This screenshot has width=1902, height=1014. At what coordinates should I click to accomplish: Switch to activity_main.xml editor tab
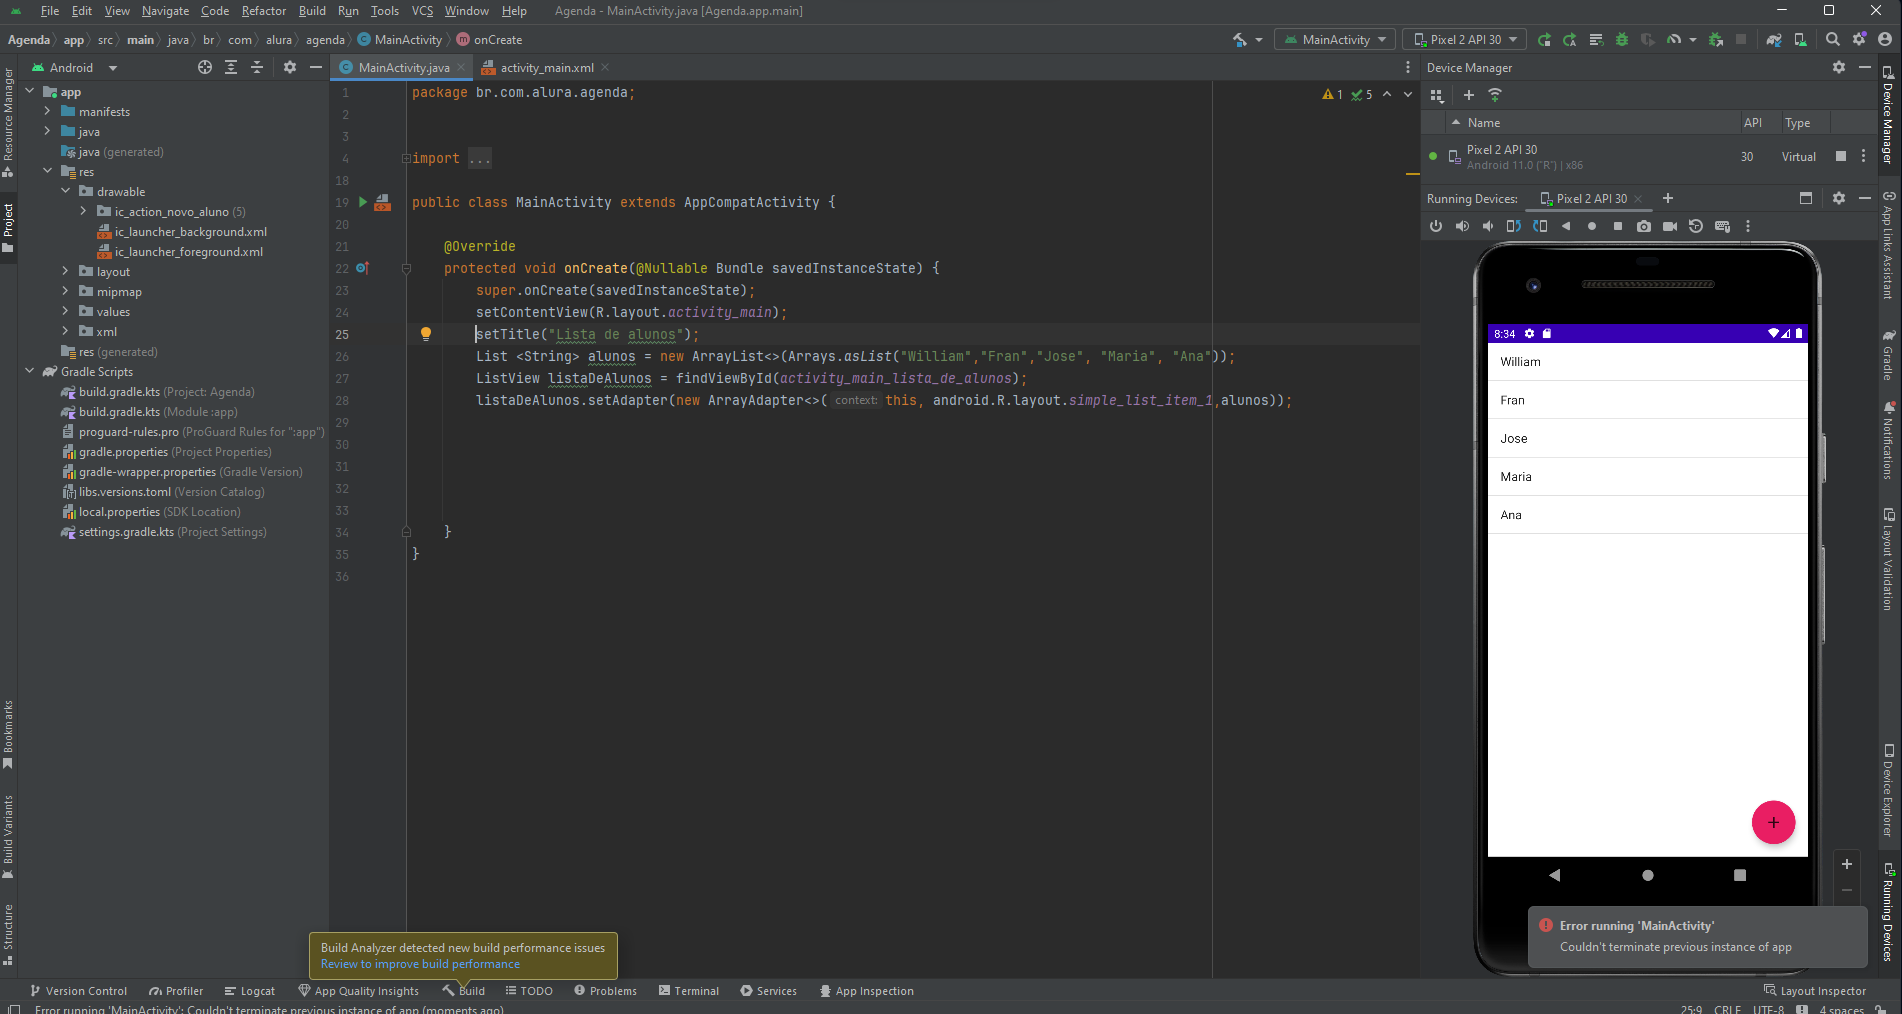[547, 68]
